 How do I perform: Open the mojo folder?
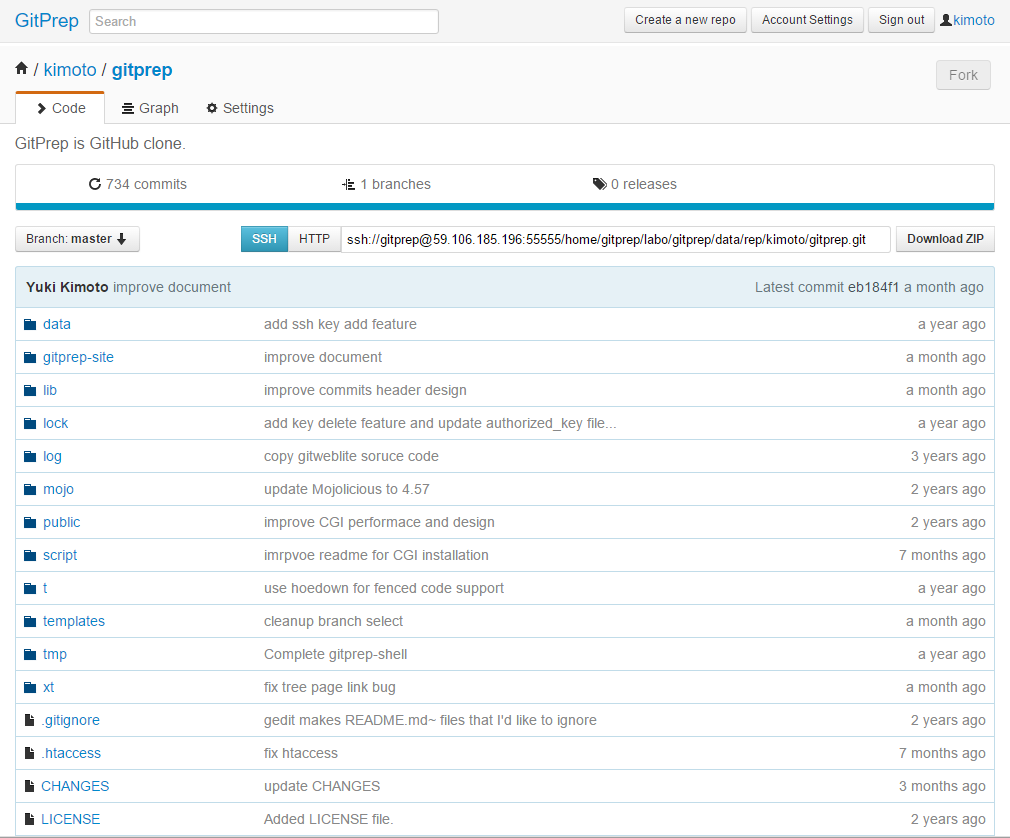coord(58,489)
